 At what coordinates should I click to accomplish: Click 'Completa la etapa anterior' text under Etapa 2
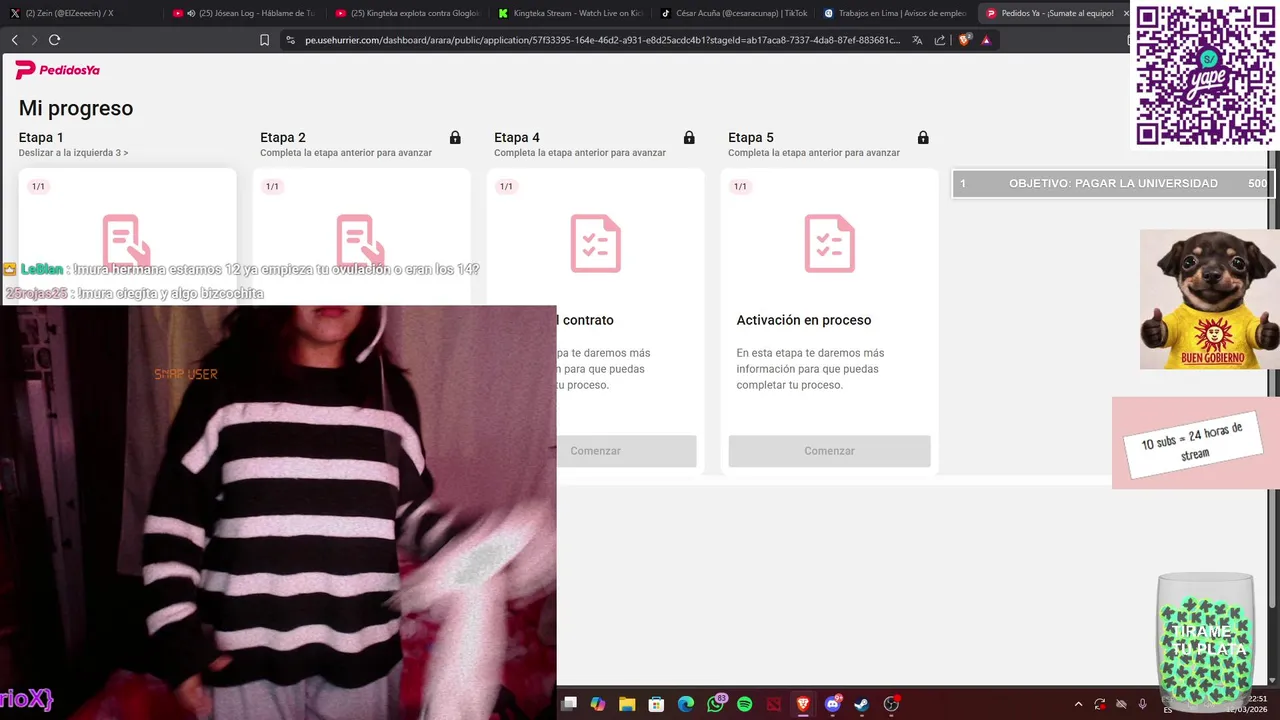point(346,153)
